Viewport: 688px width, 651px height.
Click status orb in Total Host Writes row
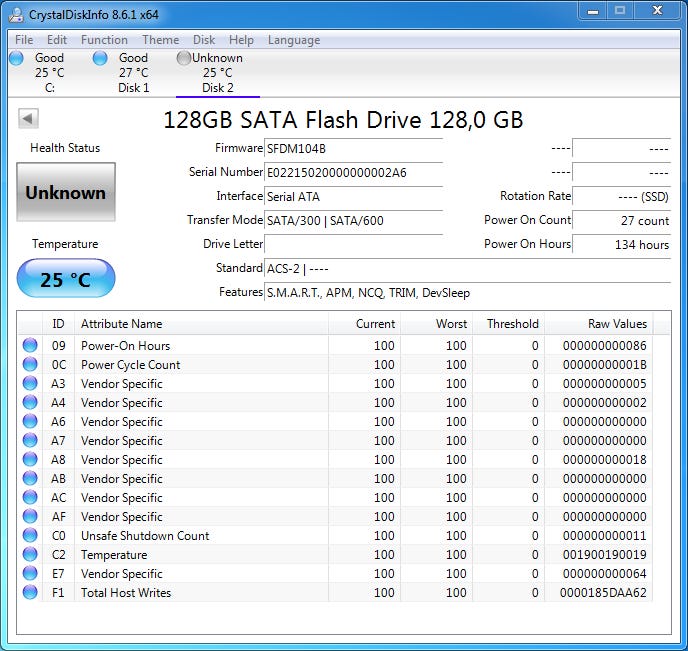click(30, 593)
